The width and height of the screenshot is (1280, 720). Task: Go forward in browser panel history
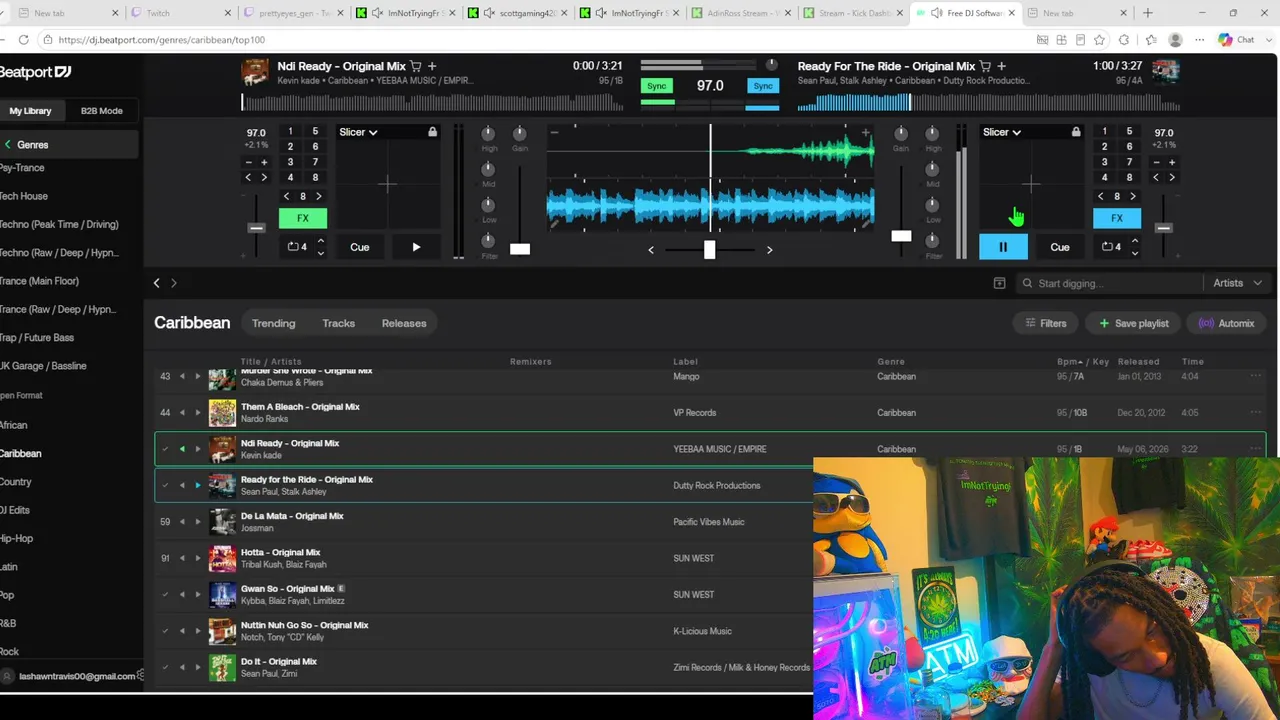[174, 283]
